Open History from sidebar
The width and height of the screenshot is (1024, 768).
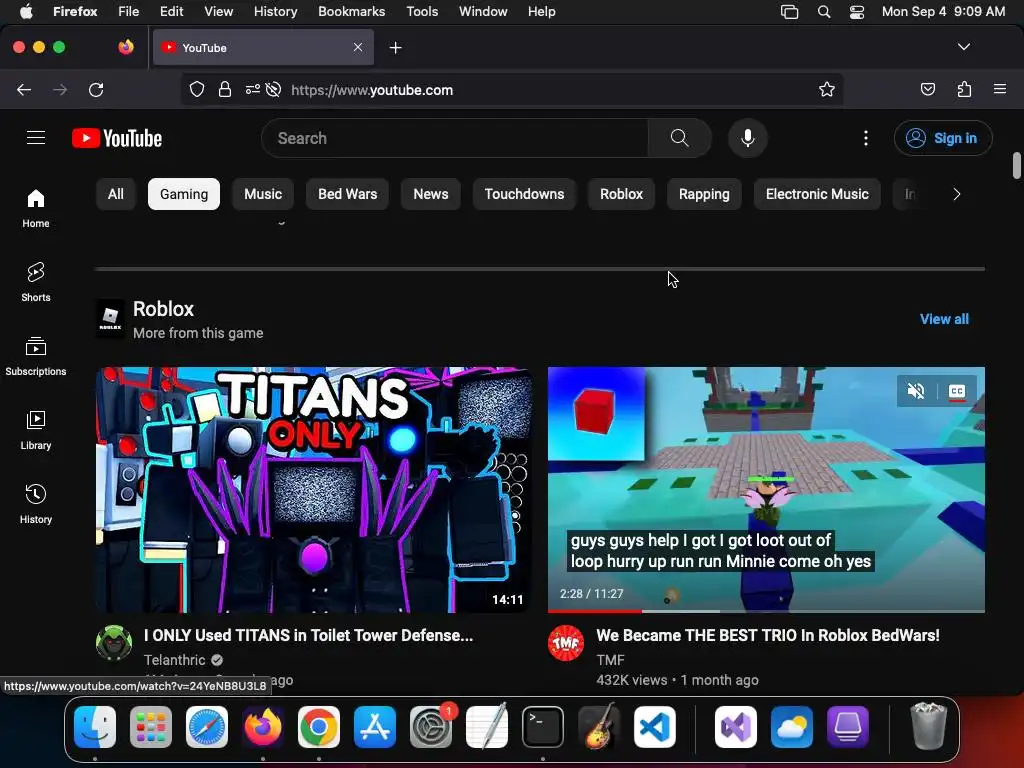36,504
